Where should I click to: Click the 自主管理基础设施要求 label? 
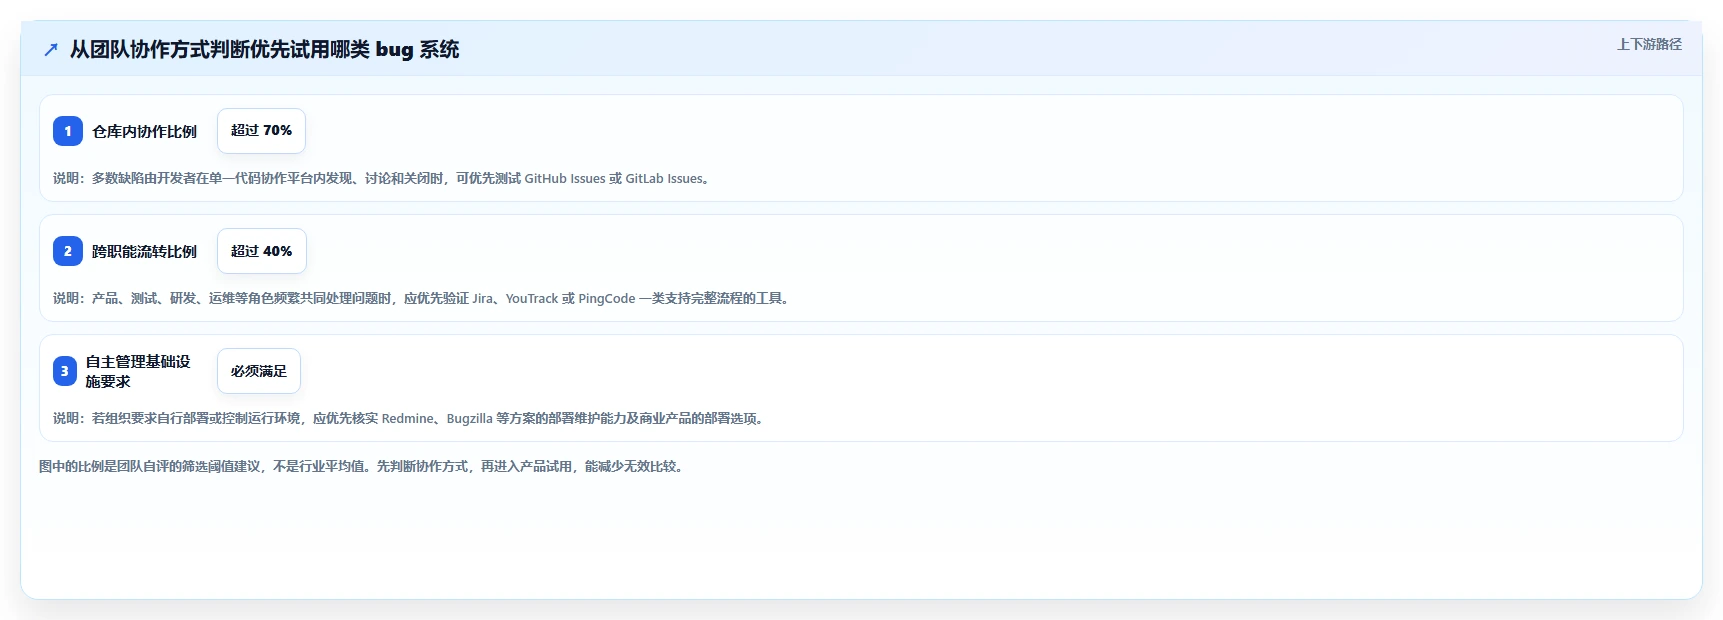tap(138, 371)
